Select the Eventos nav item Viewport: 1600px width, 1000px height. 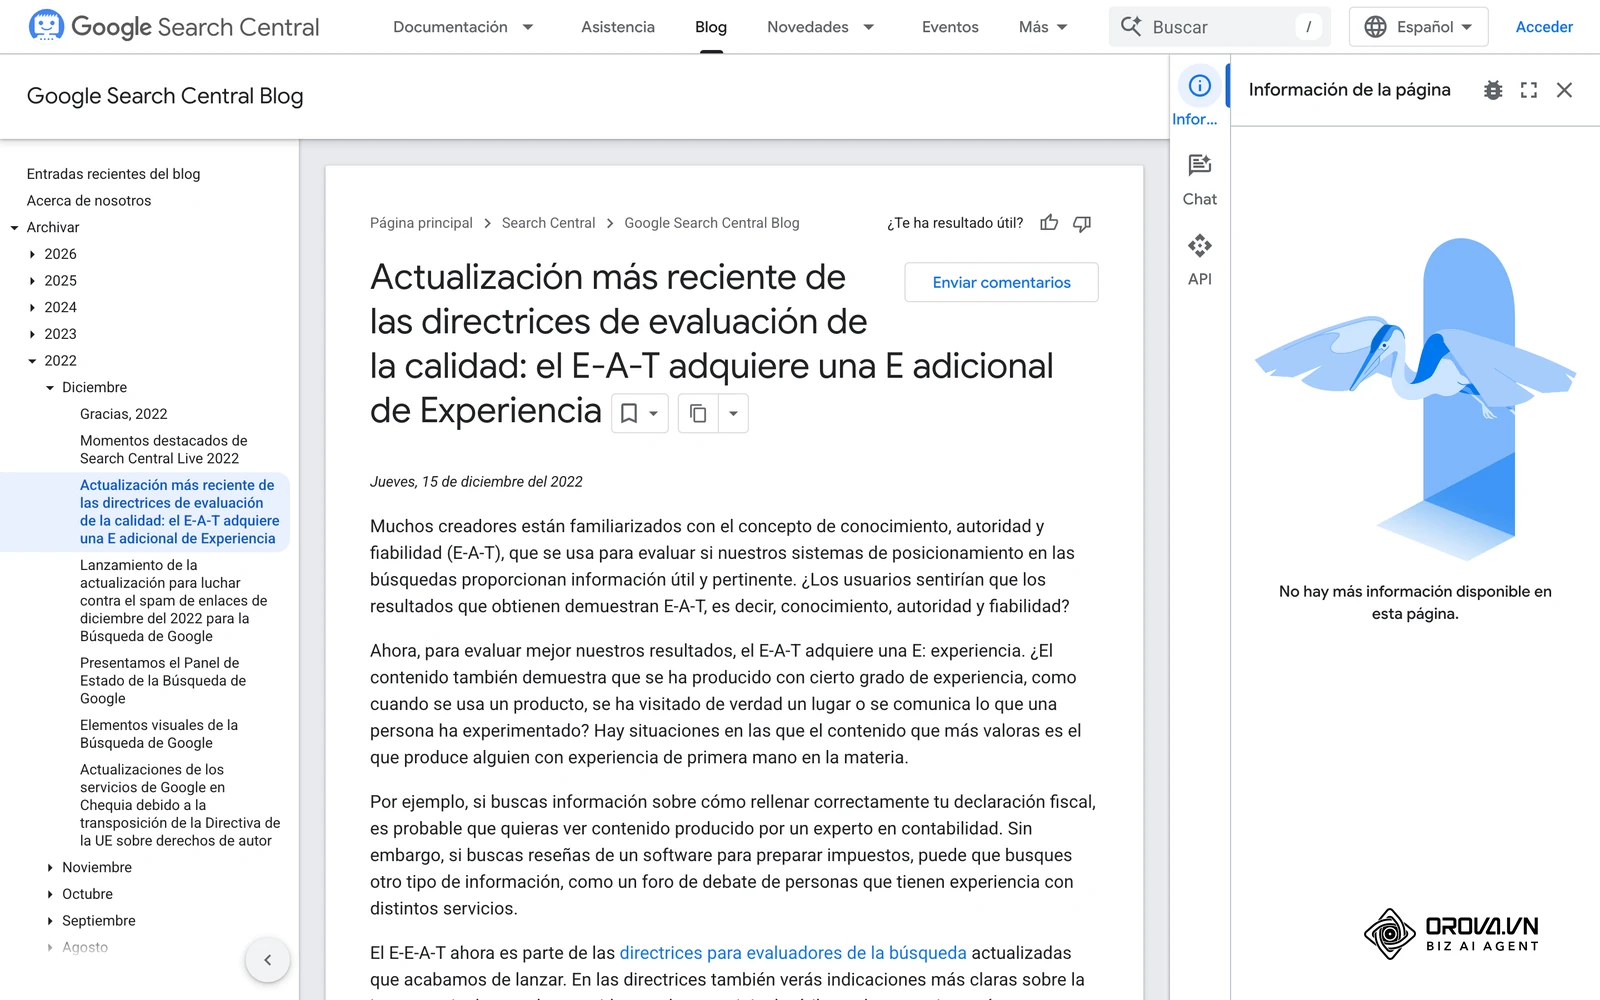point(950,27)
